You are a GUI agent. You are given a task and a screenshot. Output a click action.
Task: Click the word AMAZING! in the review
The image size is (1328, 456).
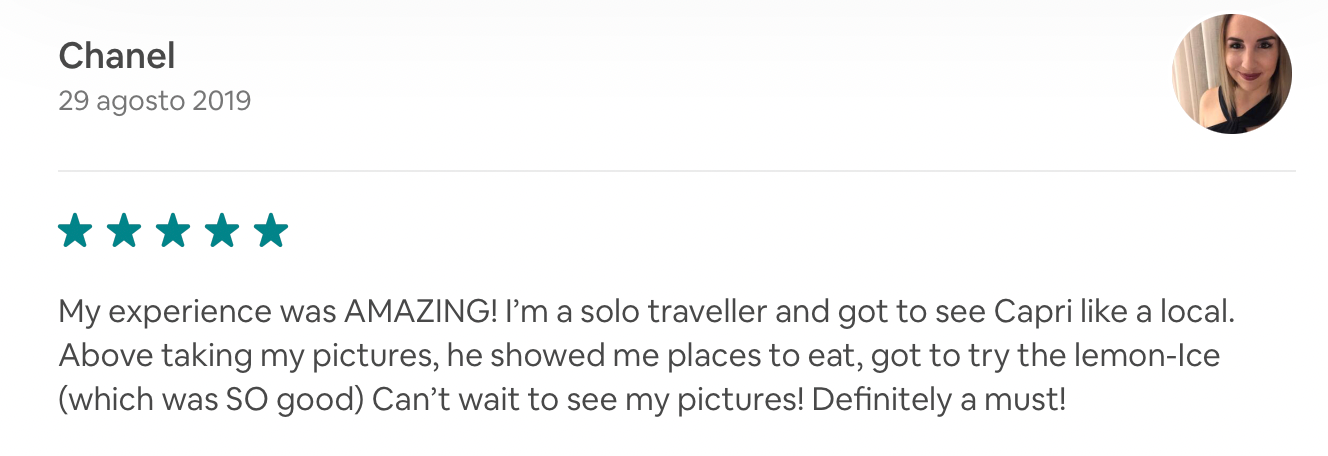(x=420, y=312)
